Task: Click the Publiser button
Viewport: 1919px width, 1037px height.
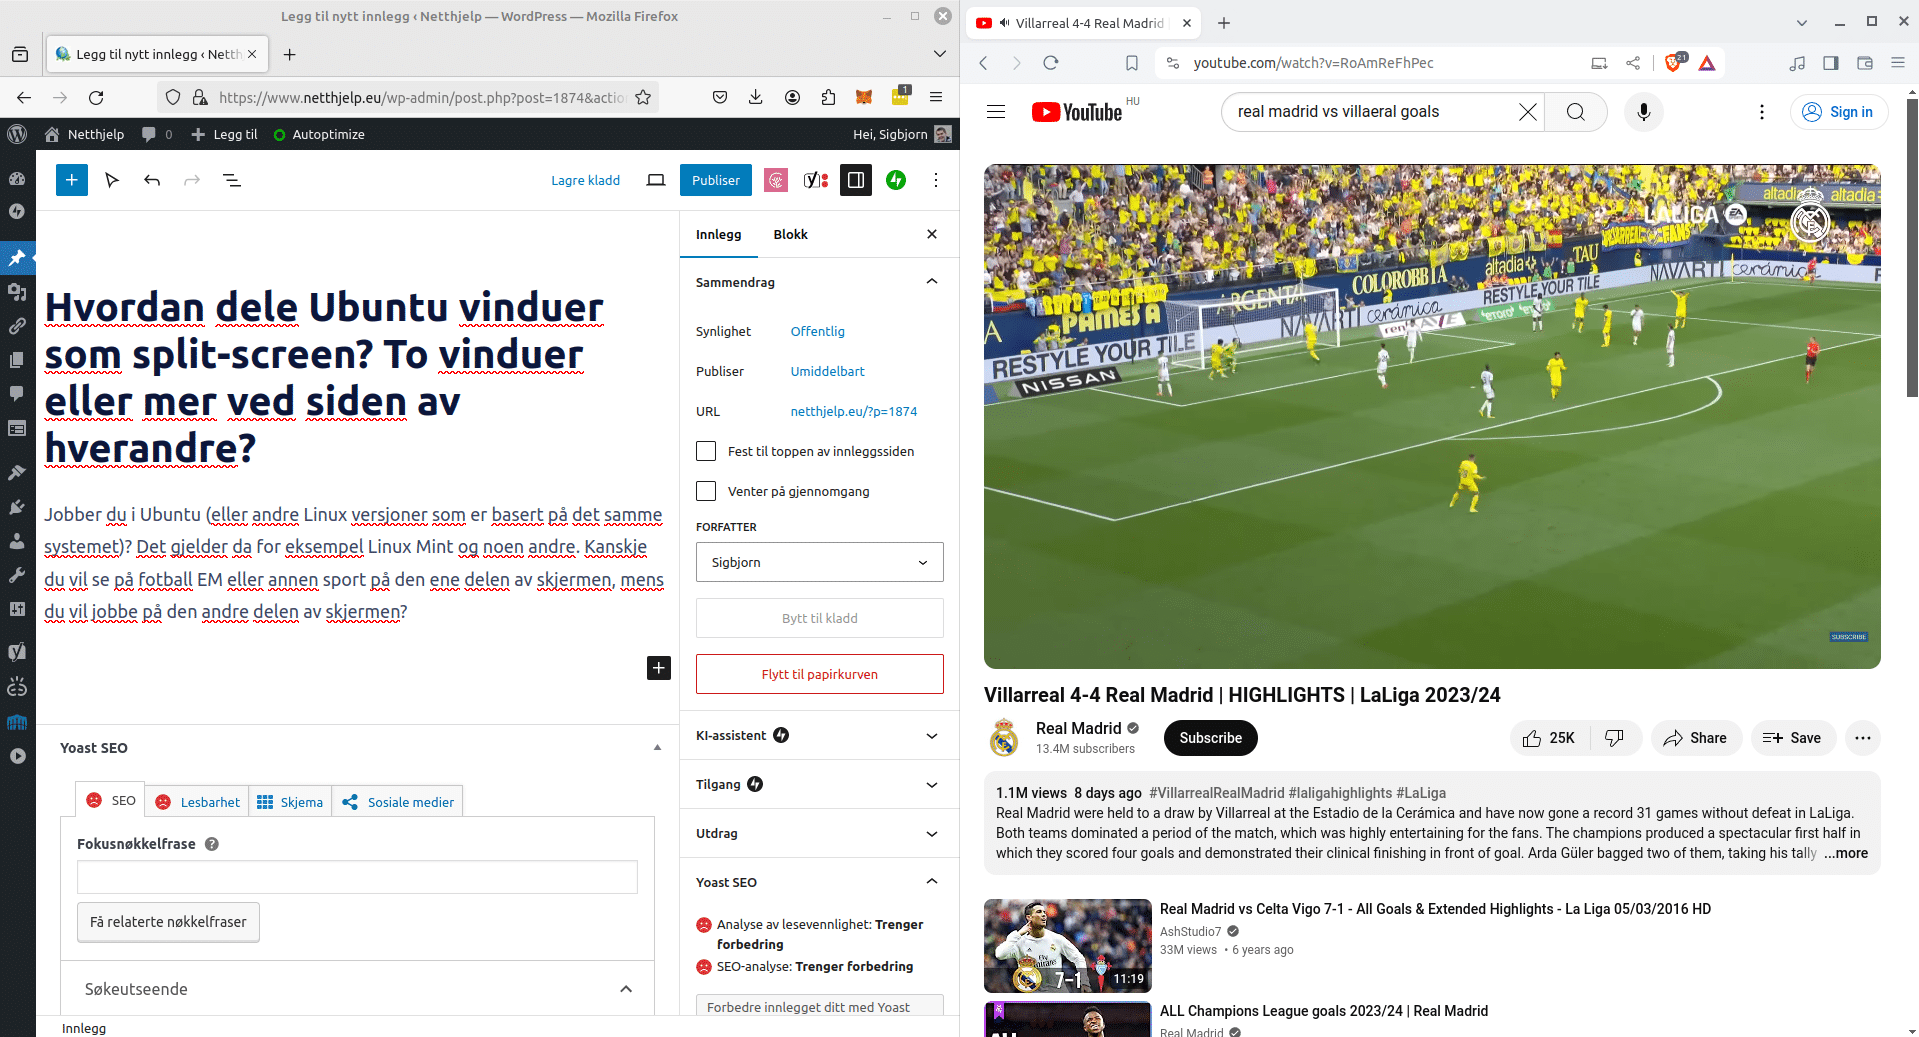Action: tap(716, 180)
